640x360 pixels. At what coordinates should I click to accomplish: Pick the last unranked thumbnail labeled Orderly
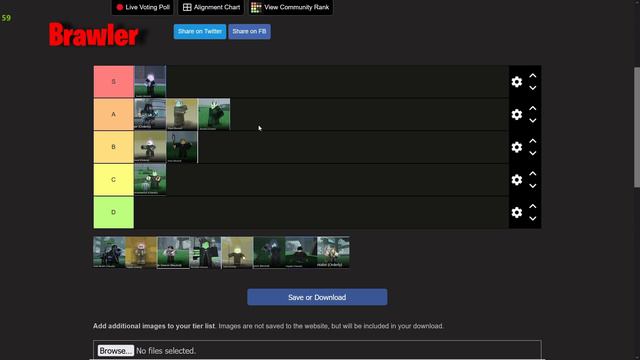point(333,252)
